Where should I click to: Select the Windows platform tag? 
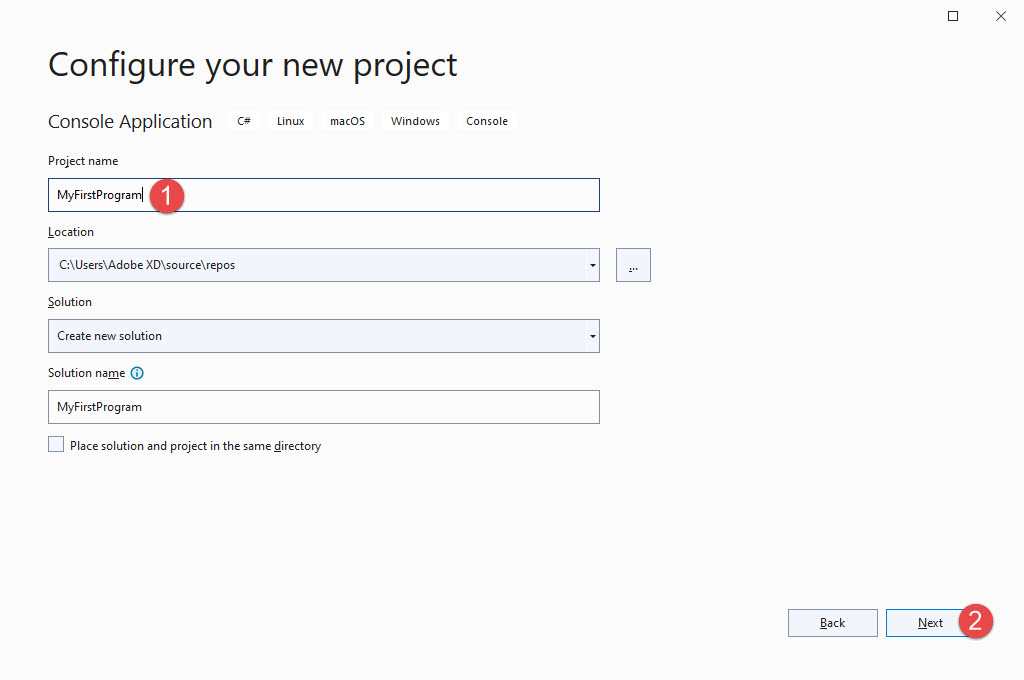pyautogui.click(x=414, y=120)
